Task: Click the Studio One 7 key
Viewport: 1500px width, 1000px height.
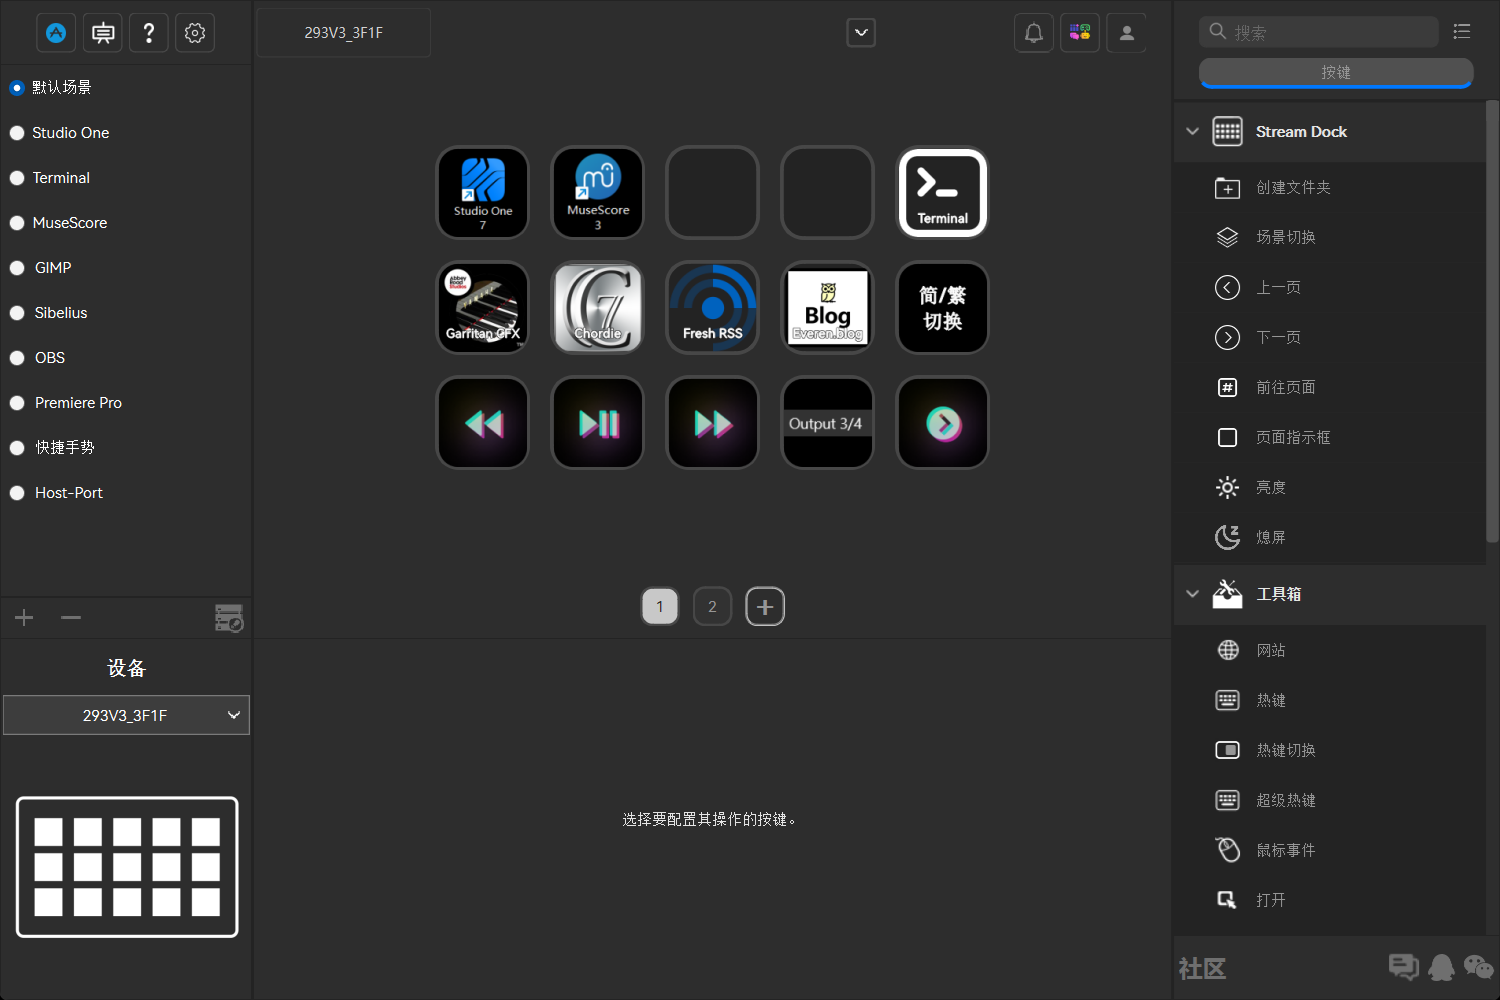Action: pos(483,193)
